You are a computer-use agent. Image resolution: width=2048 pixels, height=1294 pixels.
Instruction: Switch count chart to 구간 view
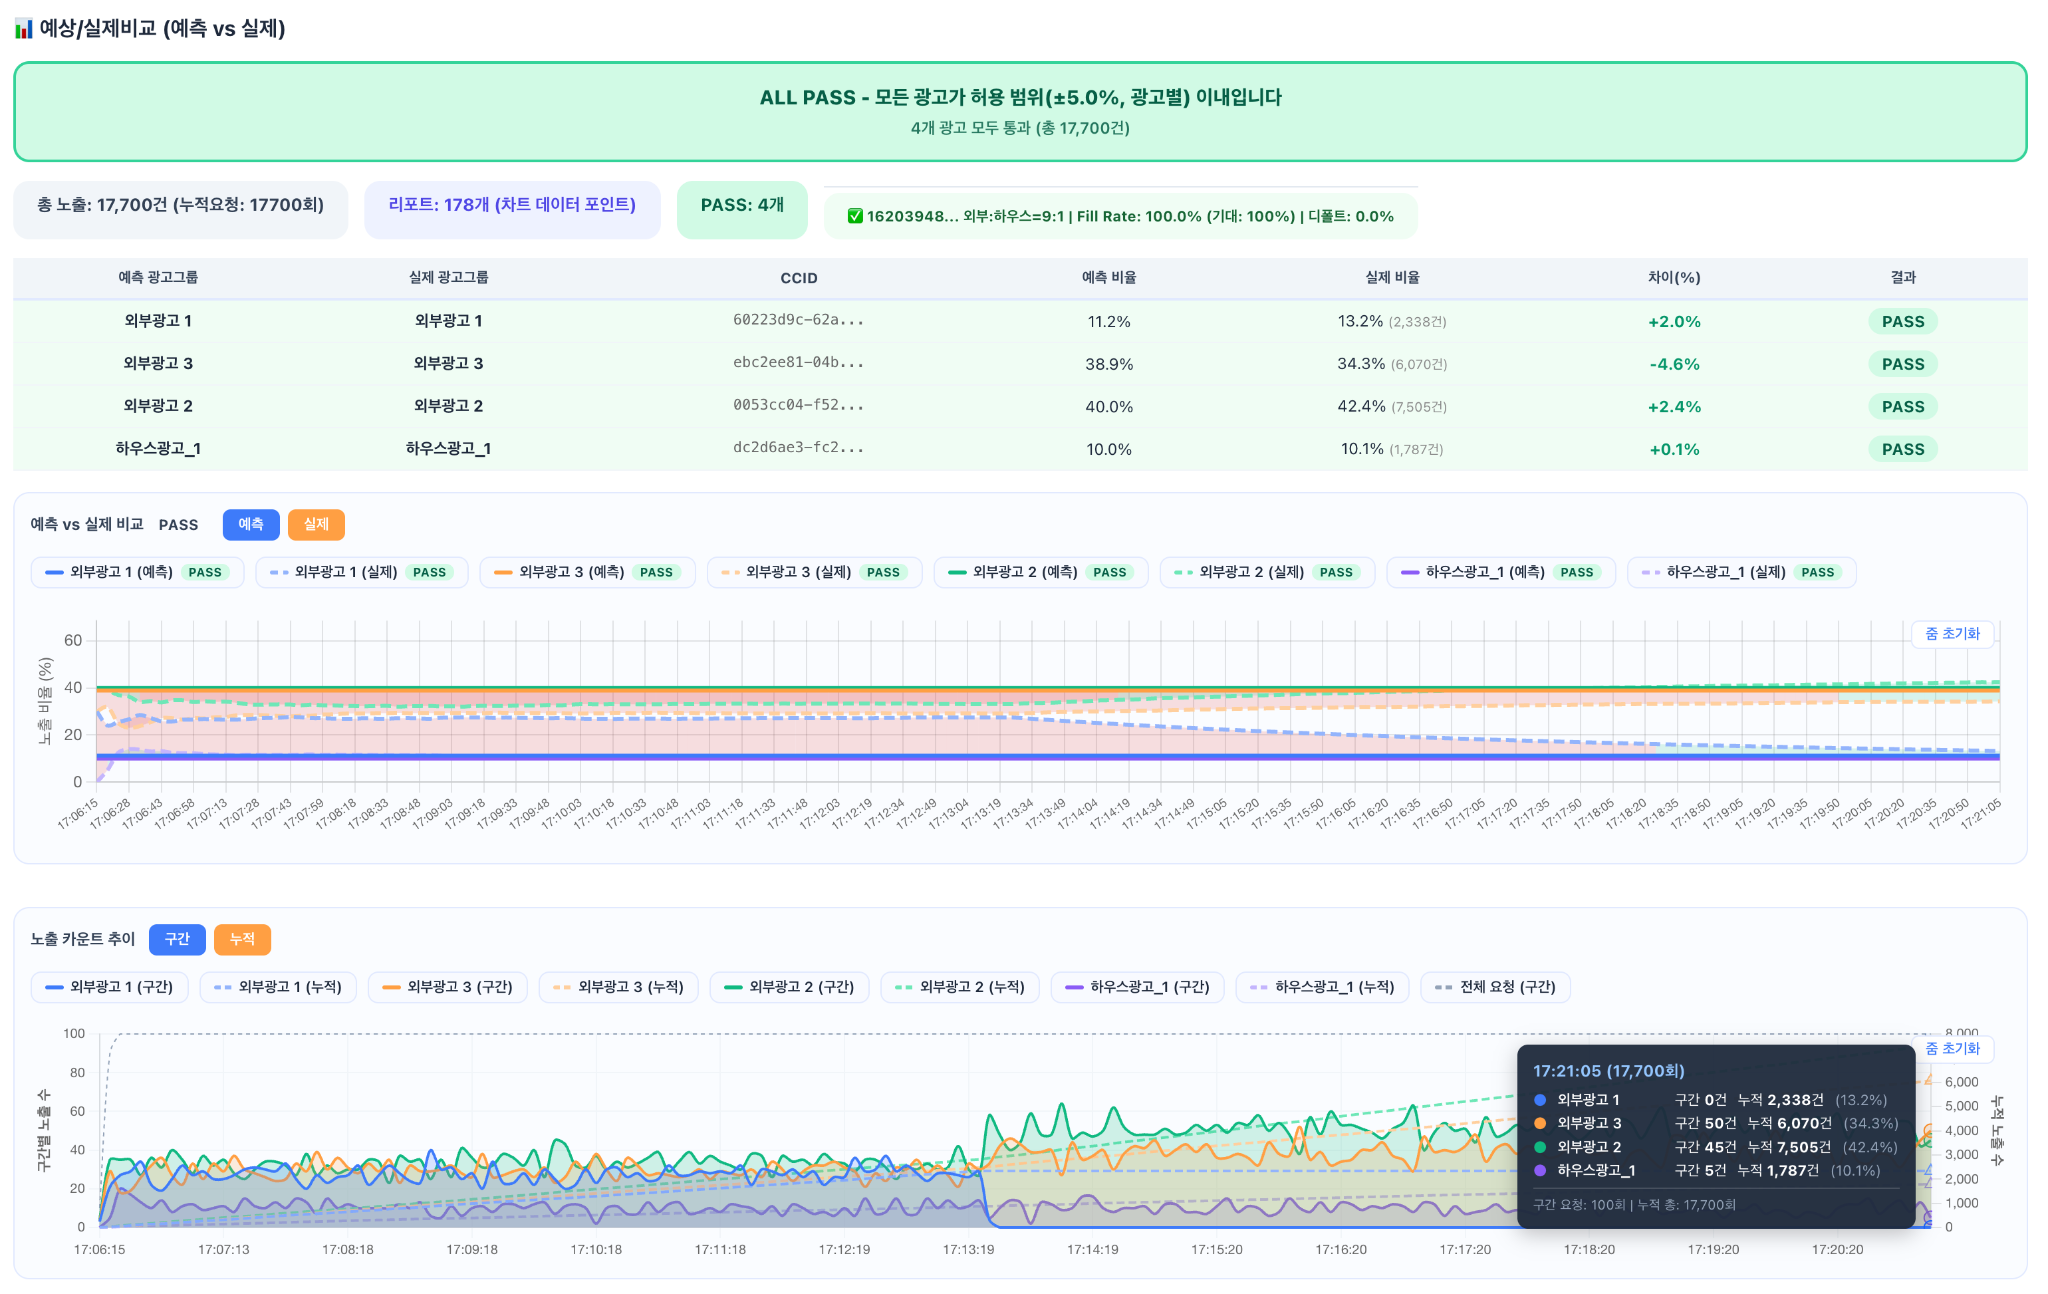coord(177,939)
